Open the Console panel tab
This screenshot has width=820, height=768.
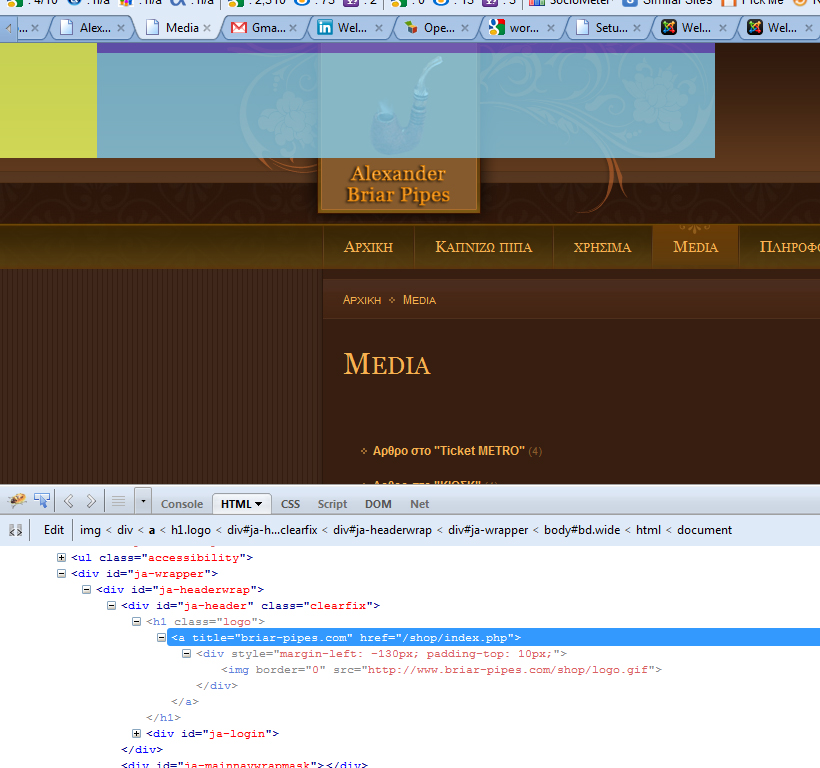(x=182, y=504)
